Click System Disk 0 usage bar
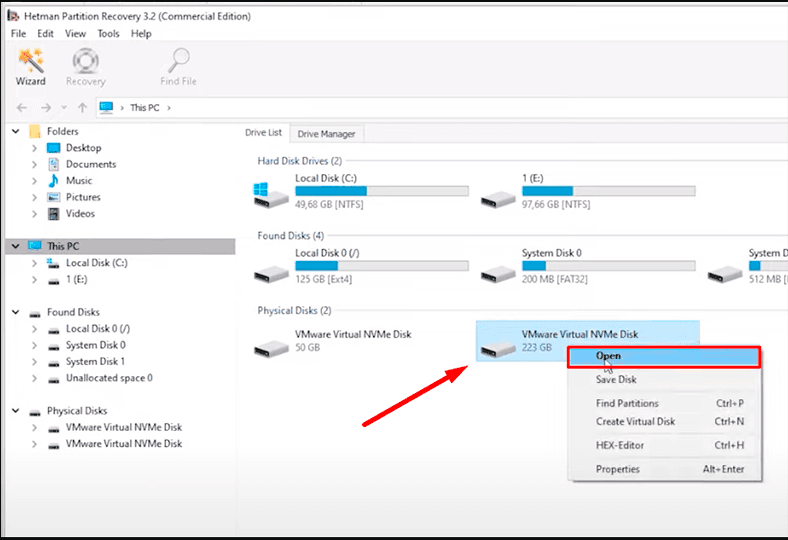 (609, 266)
